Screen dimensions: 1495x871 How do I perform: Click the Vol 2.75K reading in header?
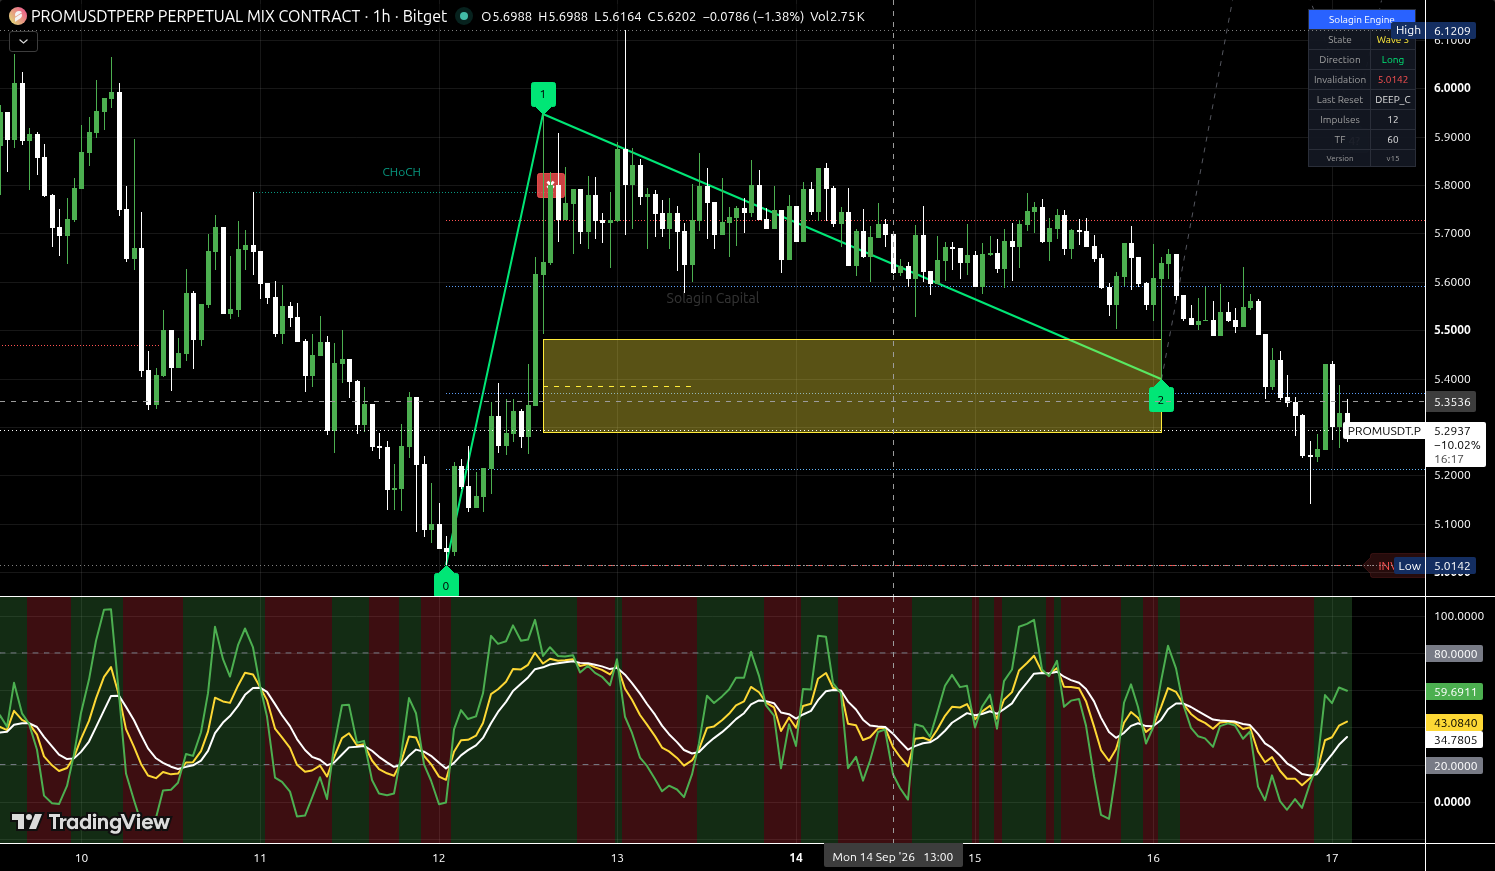point(838,17)
